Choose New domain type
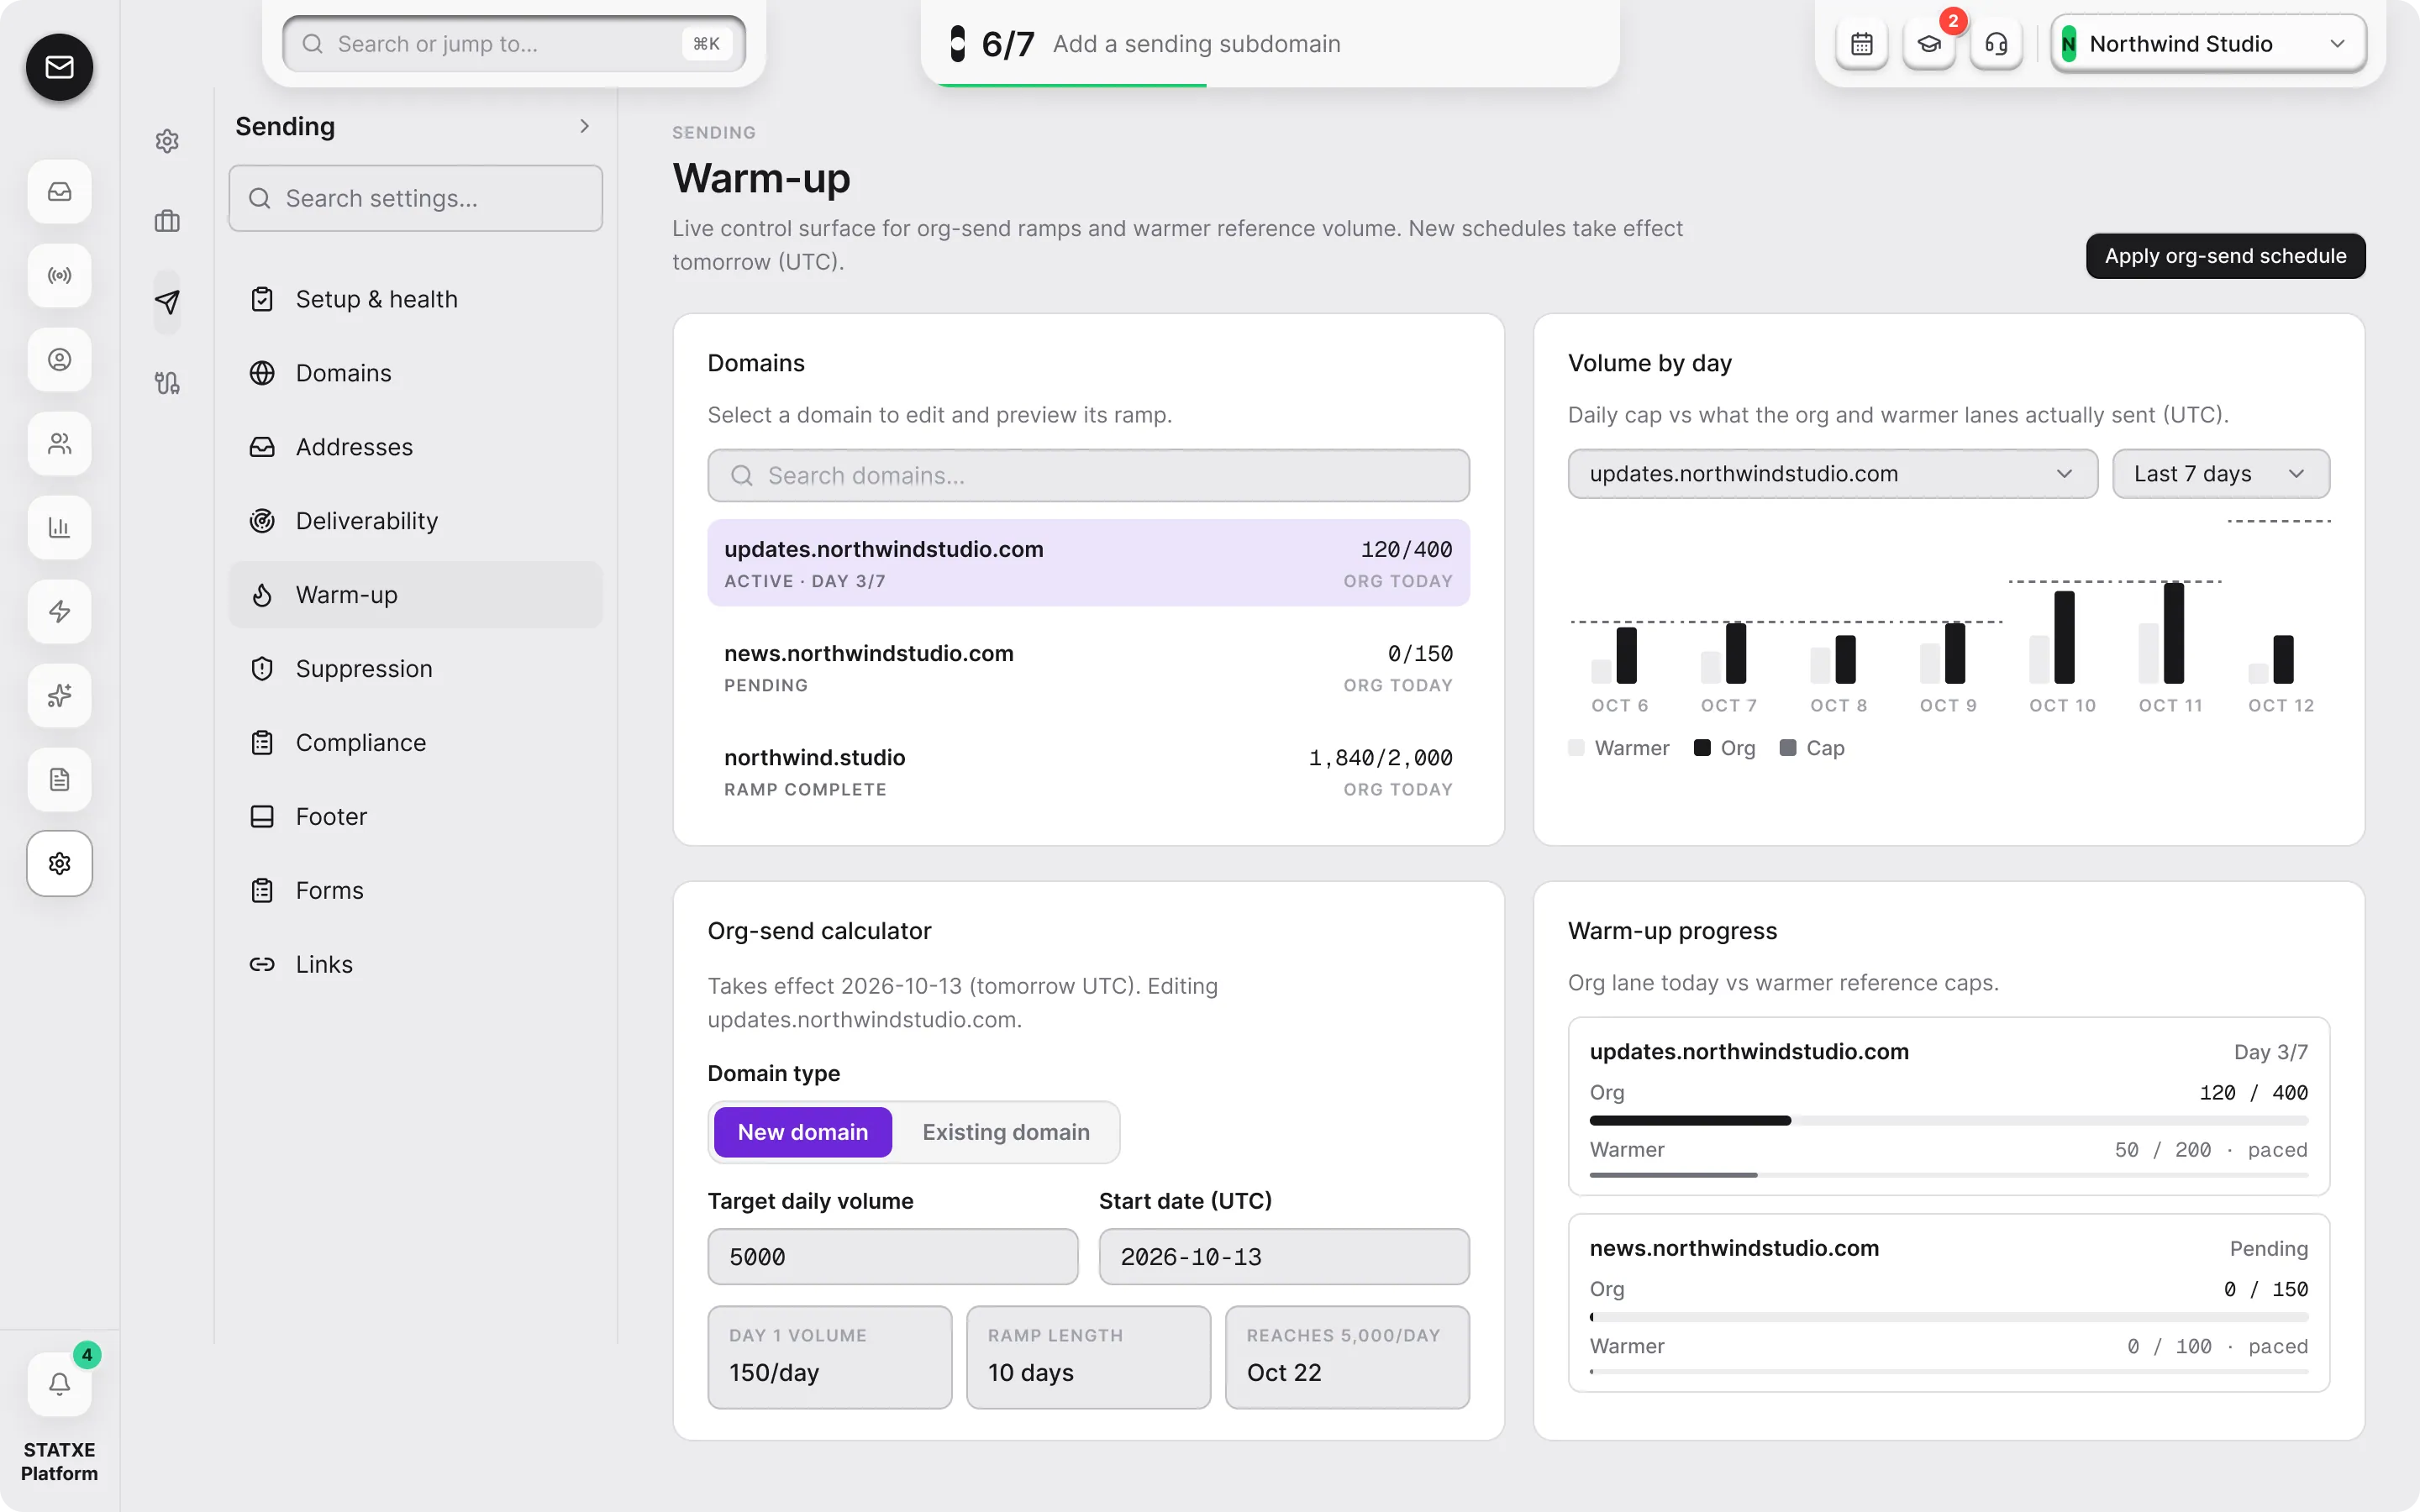The image size is (2420, 1512). [802, 1132]
